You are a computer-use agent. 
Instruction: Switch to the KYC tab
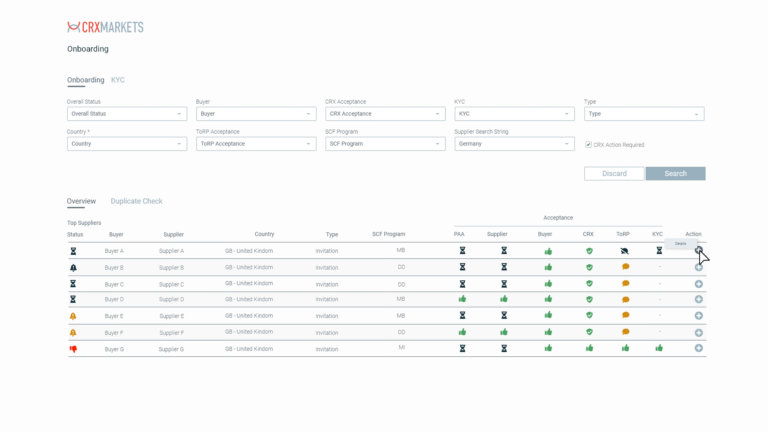pyautogui.click(x=118, y=80)
